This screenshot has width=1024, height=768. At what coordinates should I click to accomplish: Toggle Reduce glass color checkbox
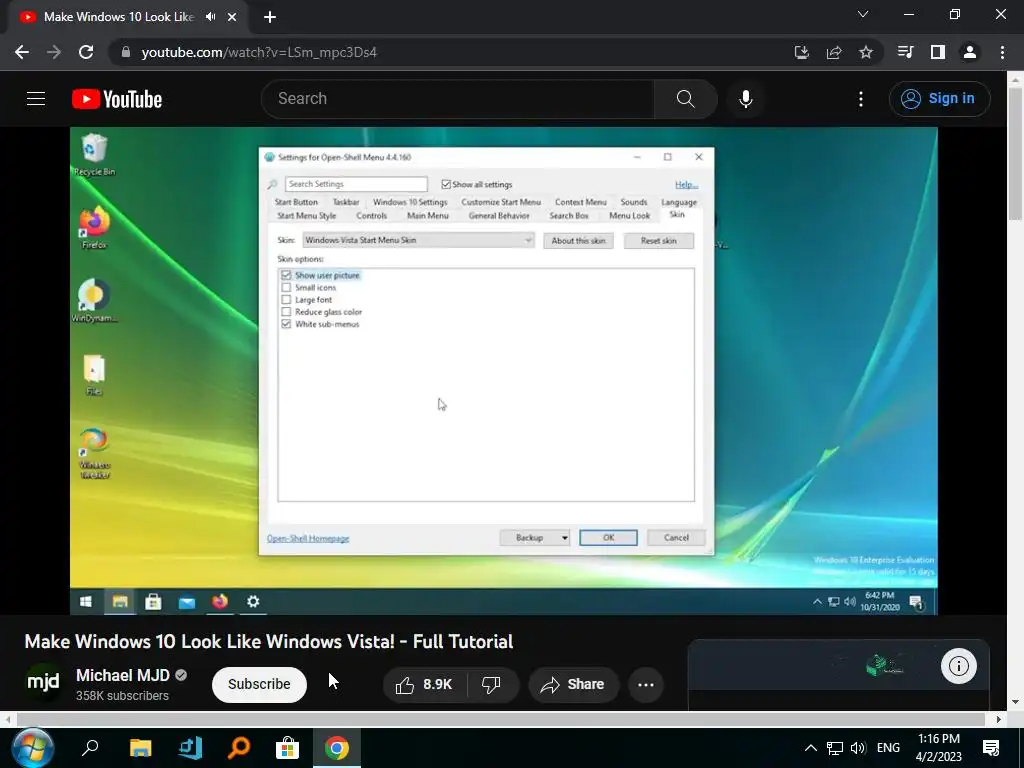286,312
